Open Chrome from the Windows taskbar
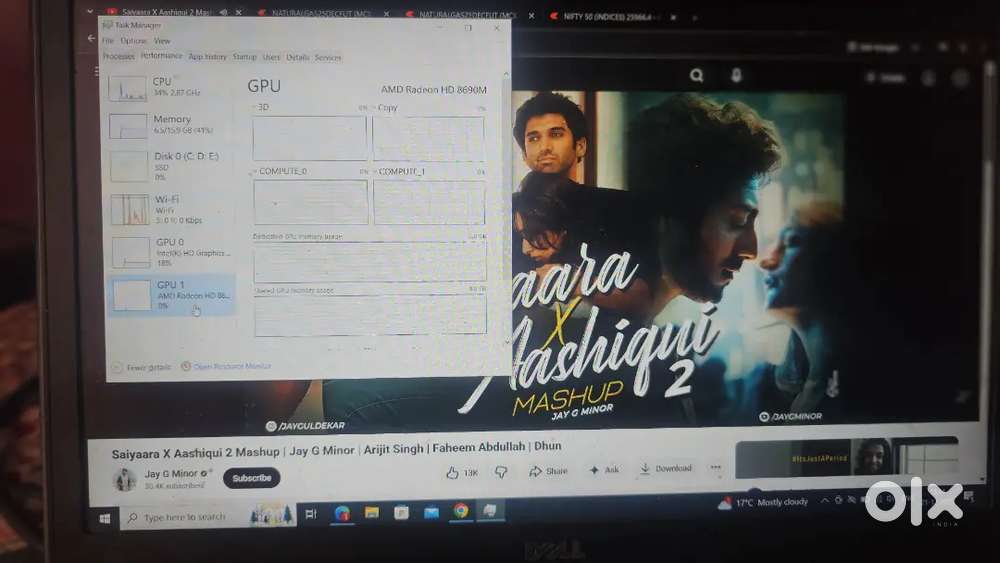 click(460, 512)
